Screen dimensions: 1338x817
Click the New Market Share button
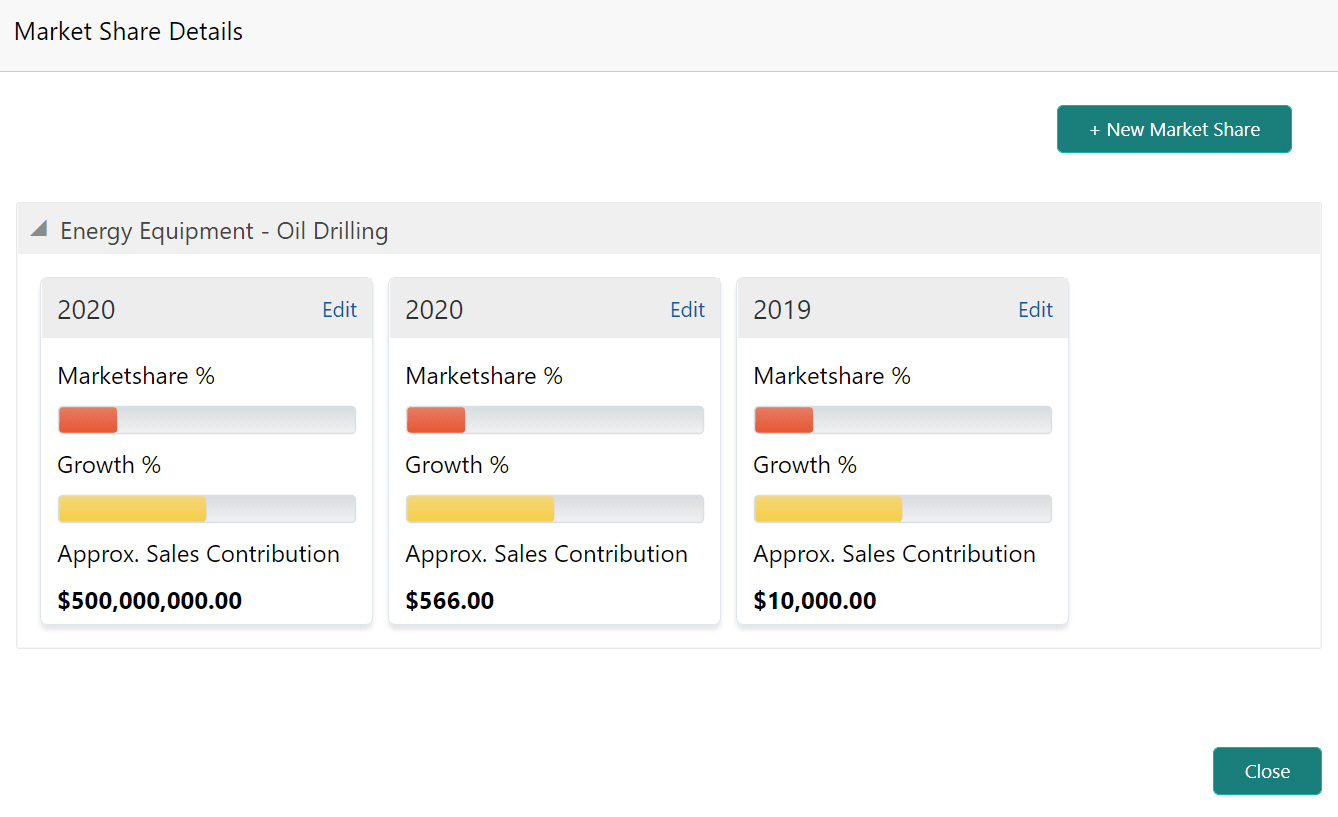[1174, 129]
